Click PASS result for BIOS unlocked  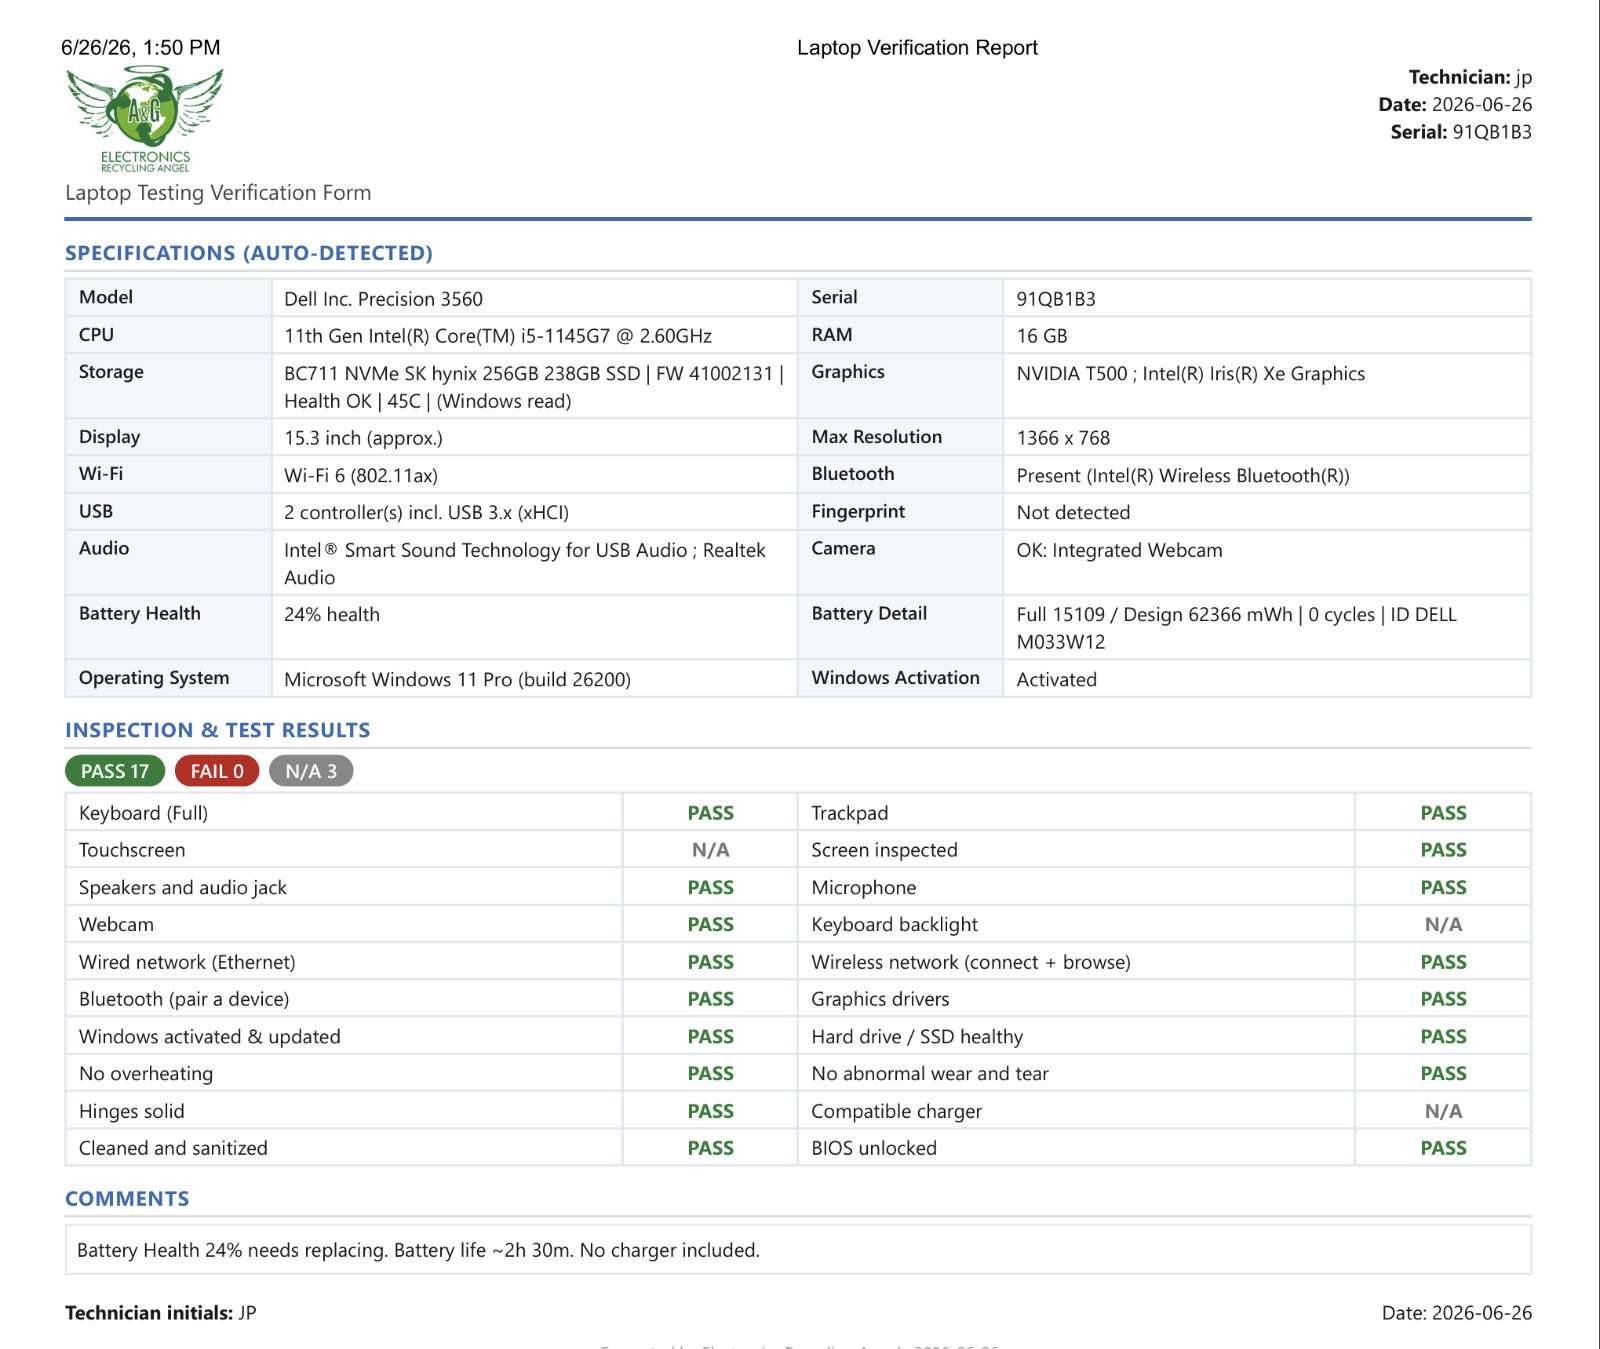coord(1444,1148)
